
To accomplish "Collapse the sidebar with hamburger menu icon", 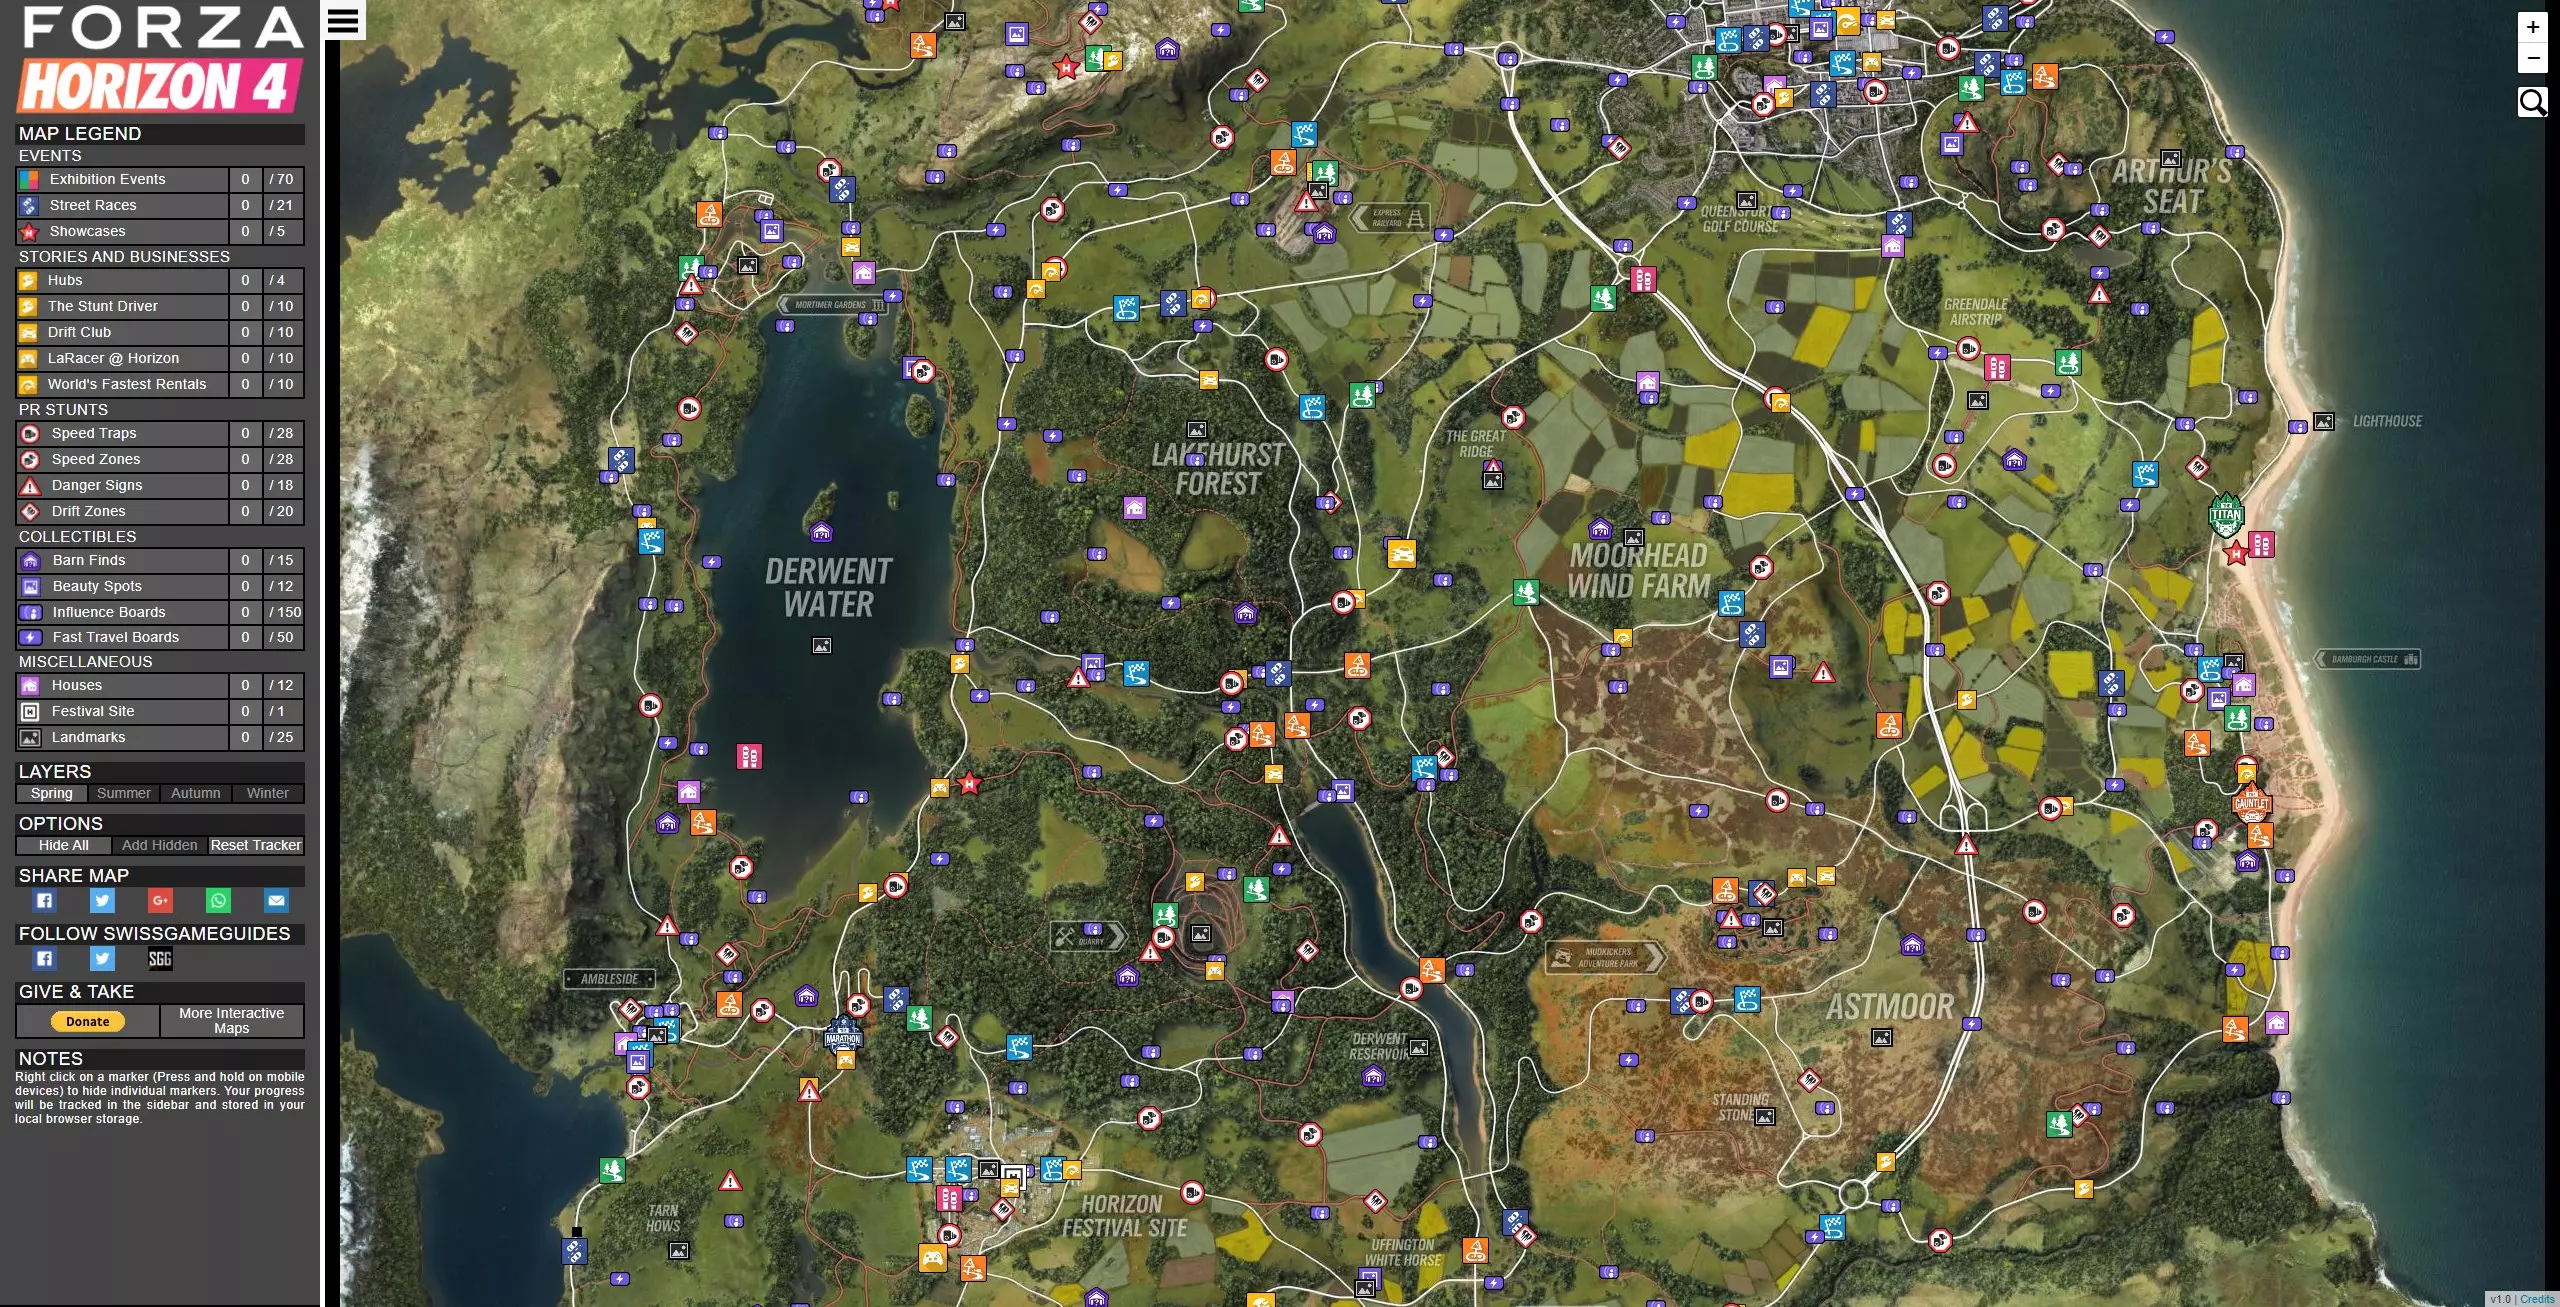I will tap(343, 20).
